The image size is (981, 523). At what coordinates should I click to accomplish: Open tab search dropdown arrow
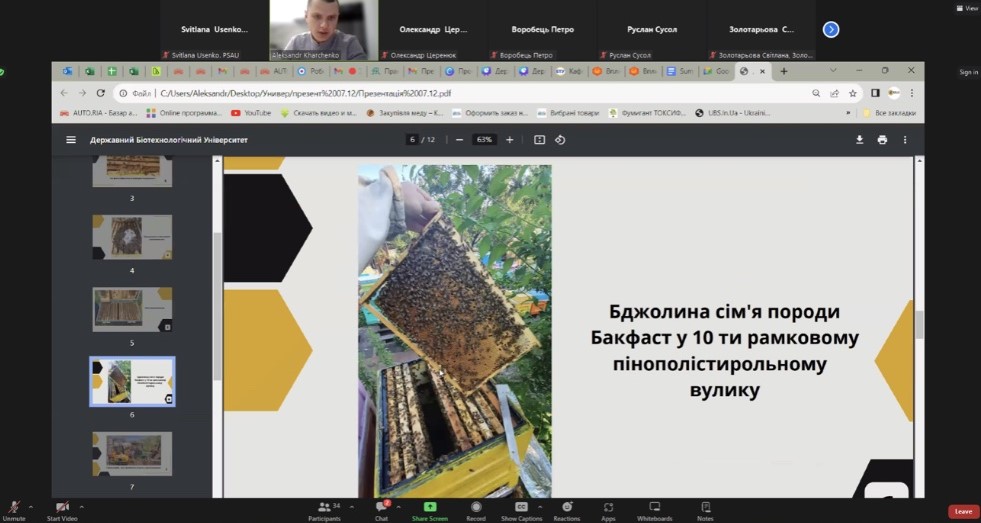pyautogui.click(x=833, y=71)
